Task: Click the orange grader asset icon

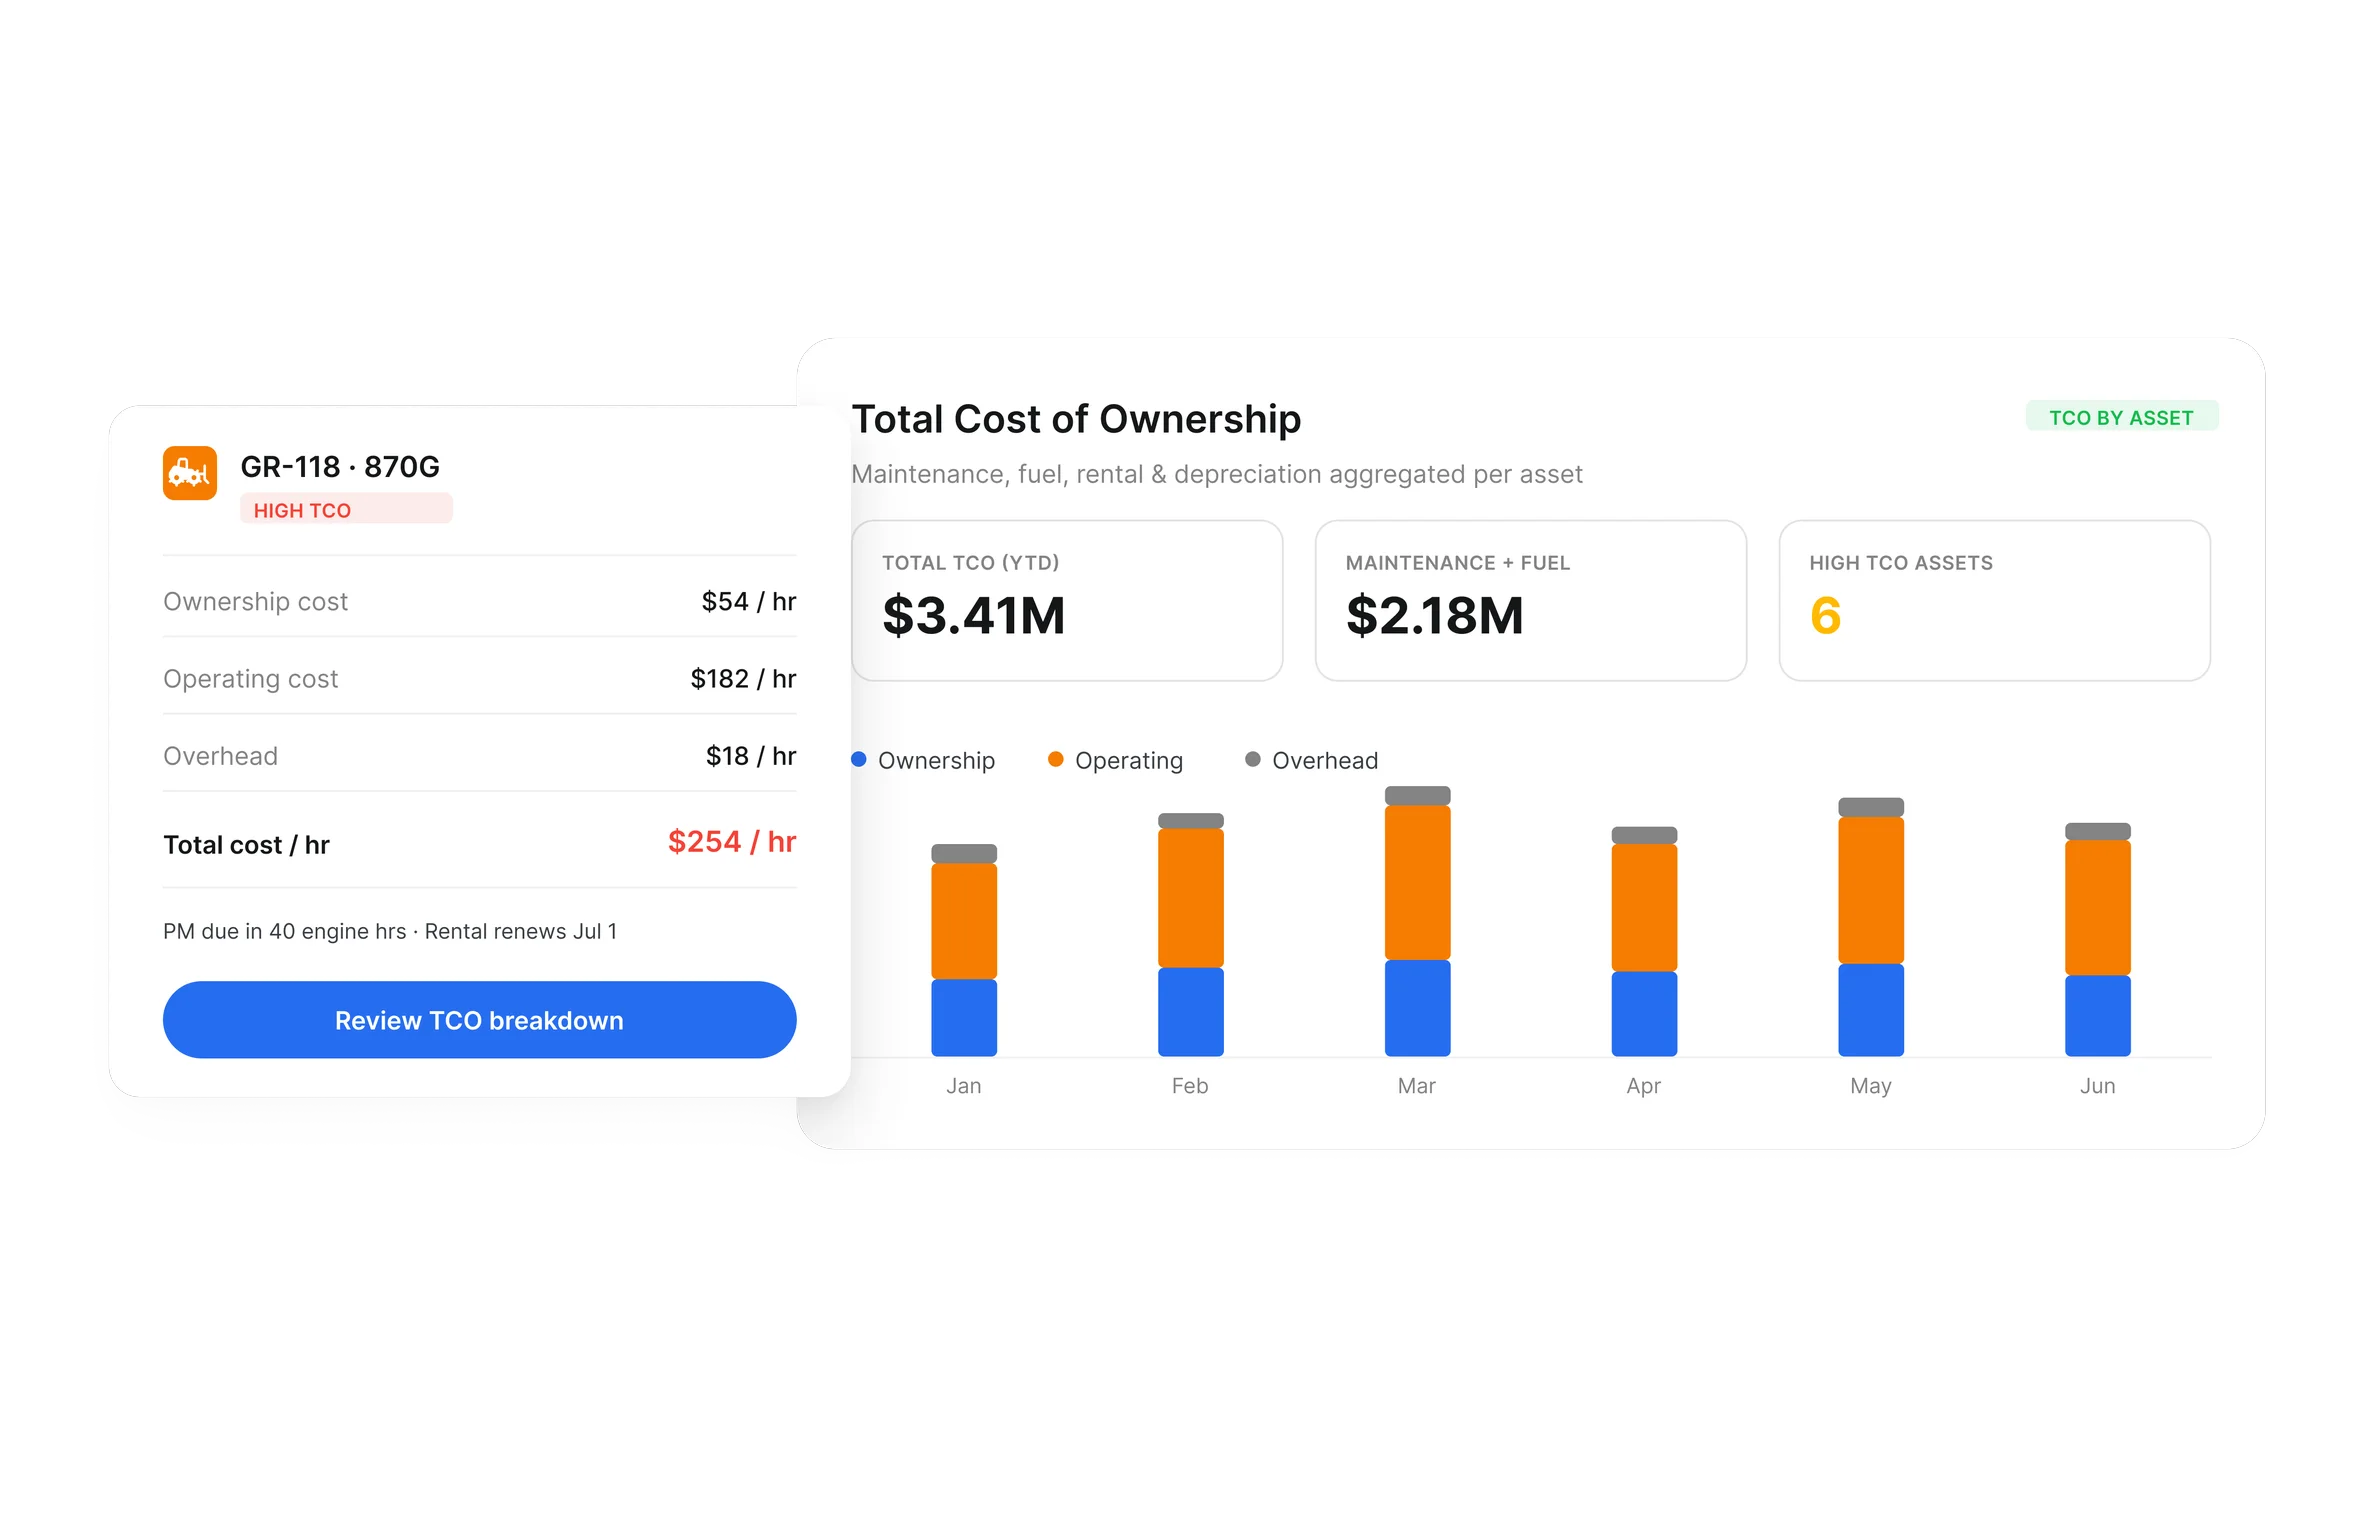Action: pos(190,473)
